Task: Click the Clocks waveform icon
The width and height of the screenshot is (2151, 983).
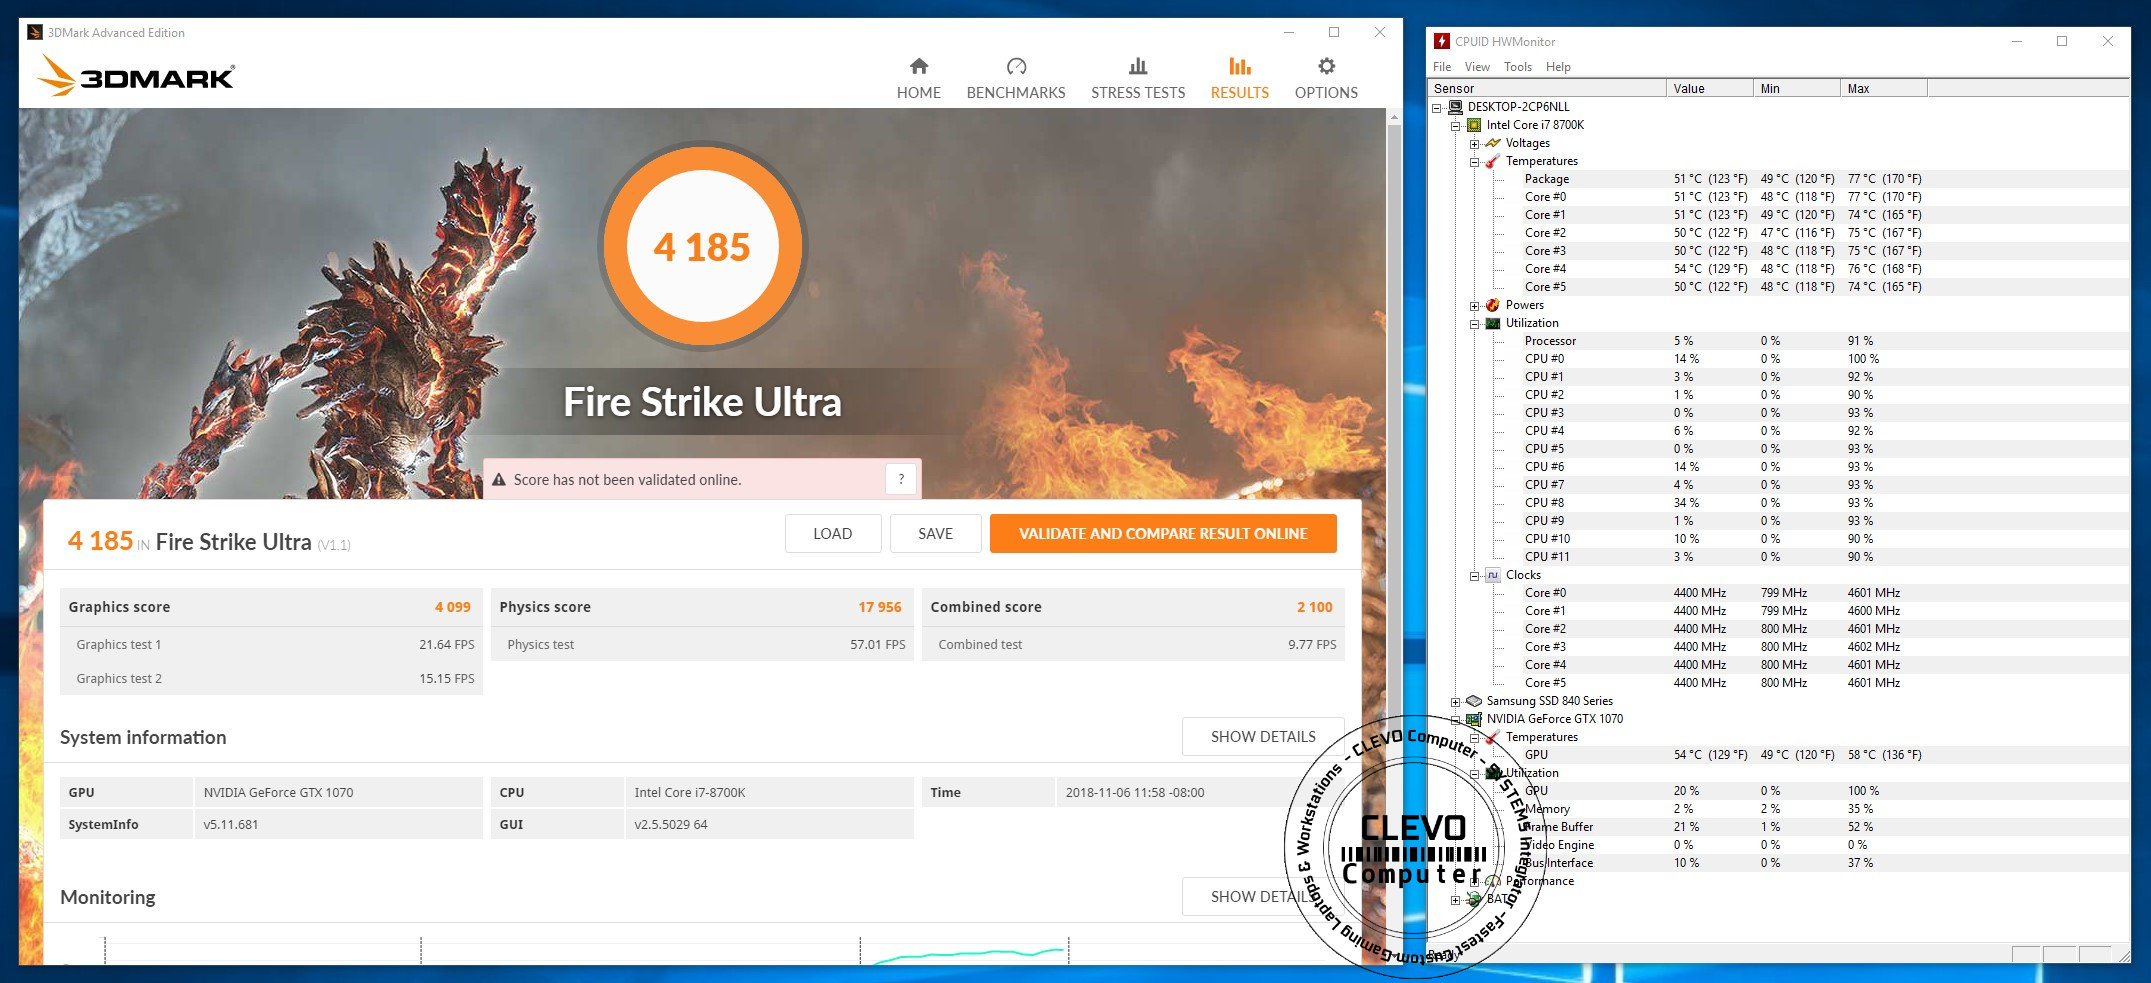Action: pyautogui.click(x=1492, y=575)
